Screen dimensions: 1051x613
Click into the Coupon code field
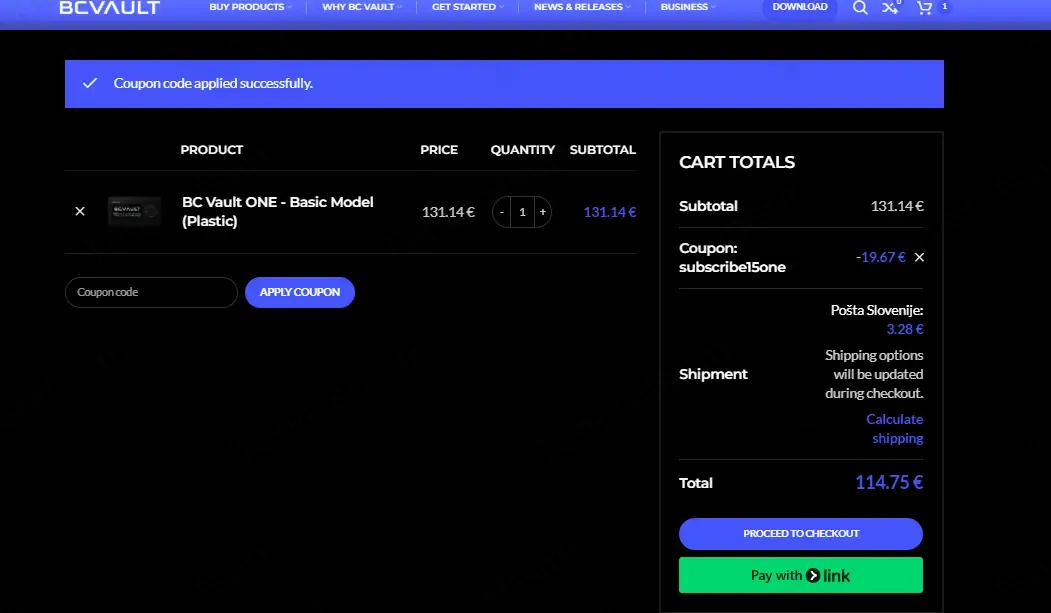pyautogui.click(x=151, y=292)
